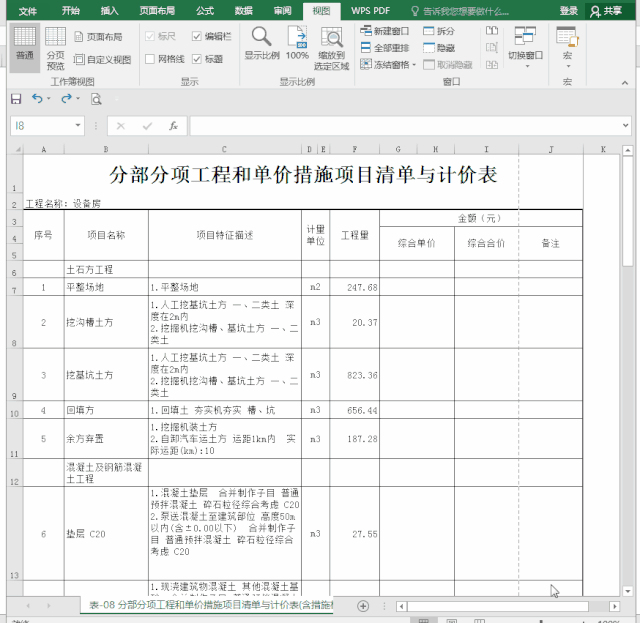Image resolution: width=640 pixels, height=623 pixels.
Task: Click the Confirm checkmark in formula bar
Action: [x=147, y=126]
